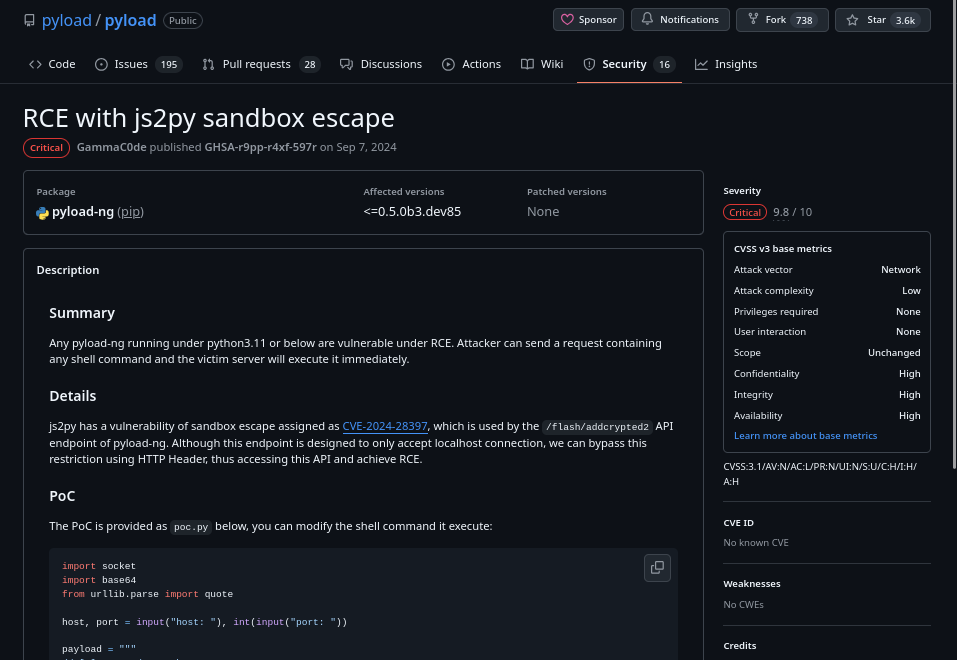Image resolution: width=957 pixels, height=660 pixels.
Task: Click the Python package icon
Action: (x=43, y=212)
